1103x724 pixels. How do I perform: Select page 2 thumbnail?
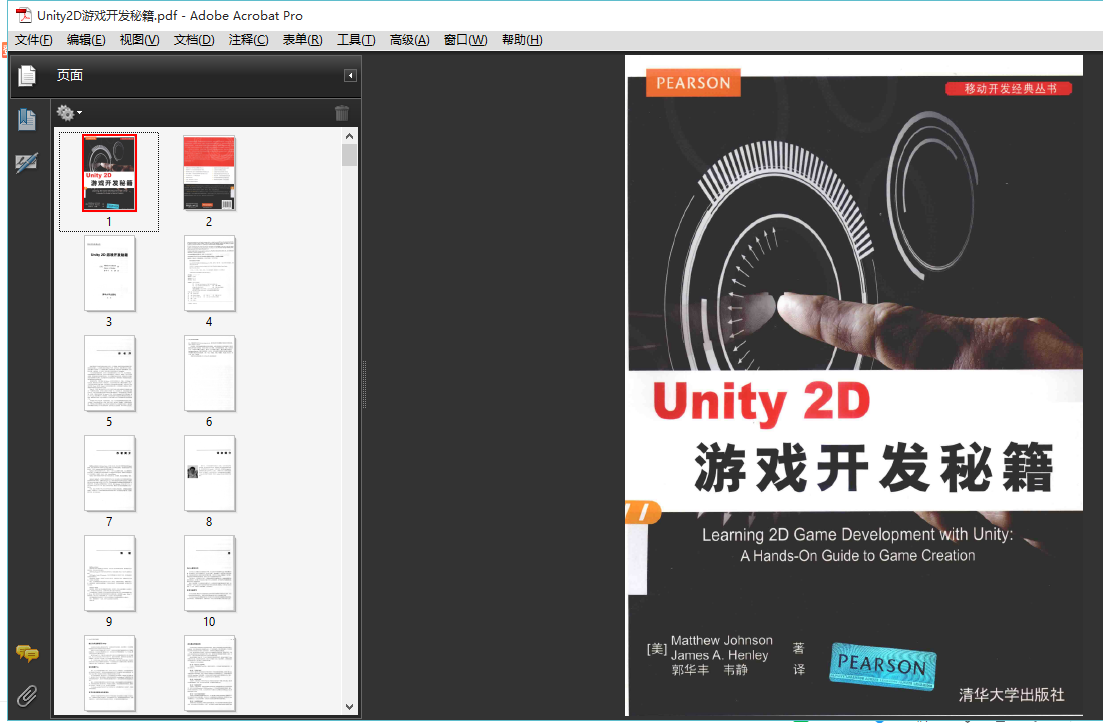209,173
